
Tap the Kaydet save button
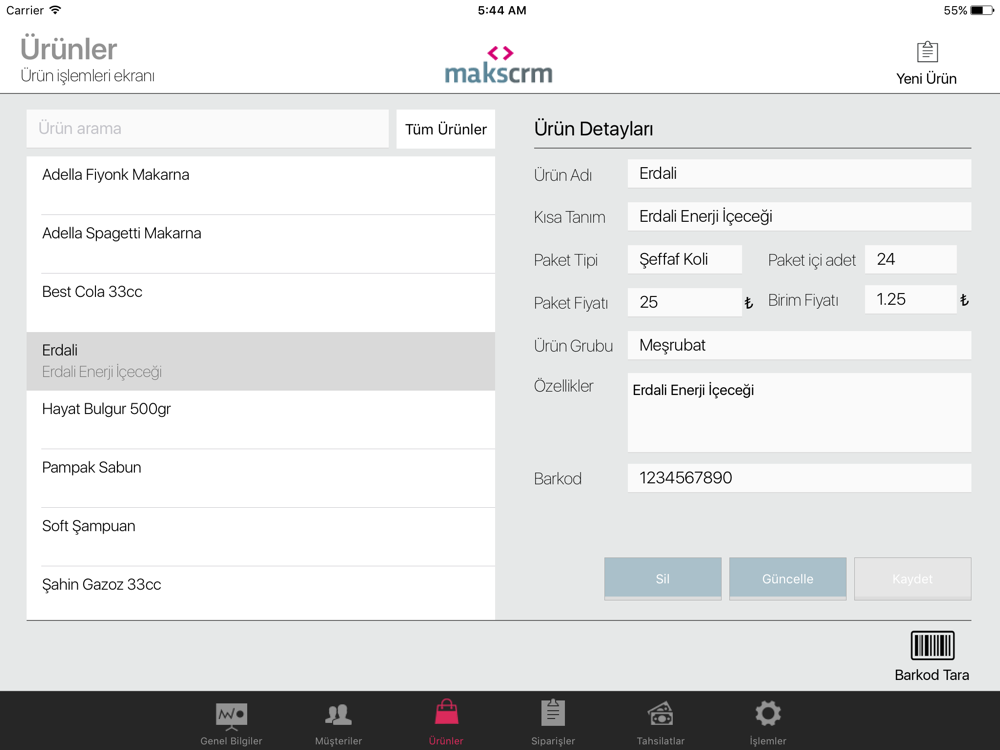pyautogui.click(x=913, y=578)
